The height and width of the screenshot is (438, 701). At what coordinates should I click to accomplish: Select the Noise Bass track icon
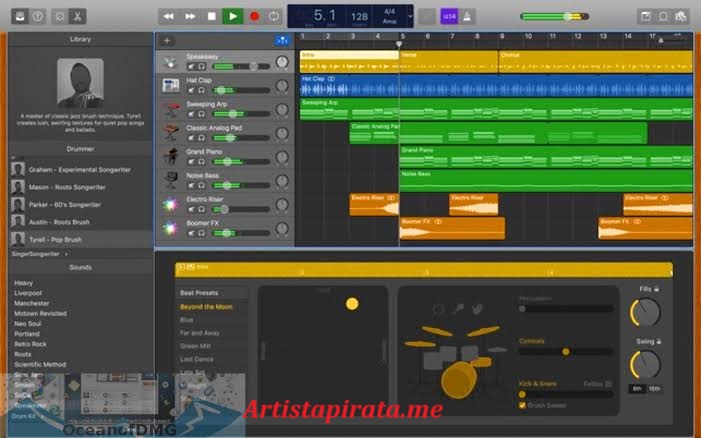tap(170, 181)
